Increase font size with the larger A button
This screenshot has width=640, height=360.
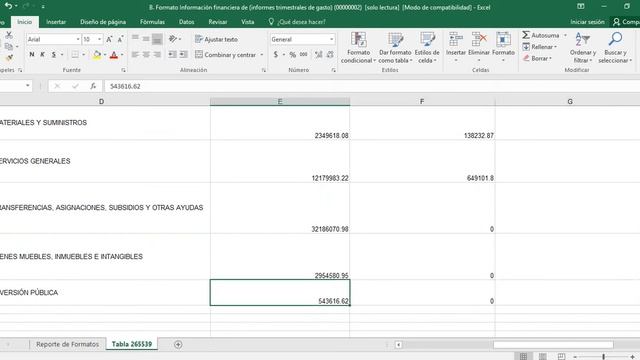click(109, 39)
